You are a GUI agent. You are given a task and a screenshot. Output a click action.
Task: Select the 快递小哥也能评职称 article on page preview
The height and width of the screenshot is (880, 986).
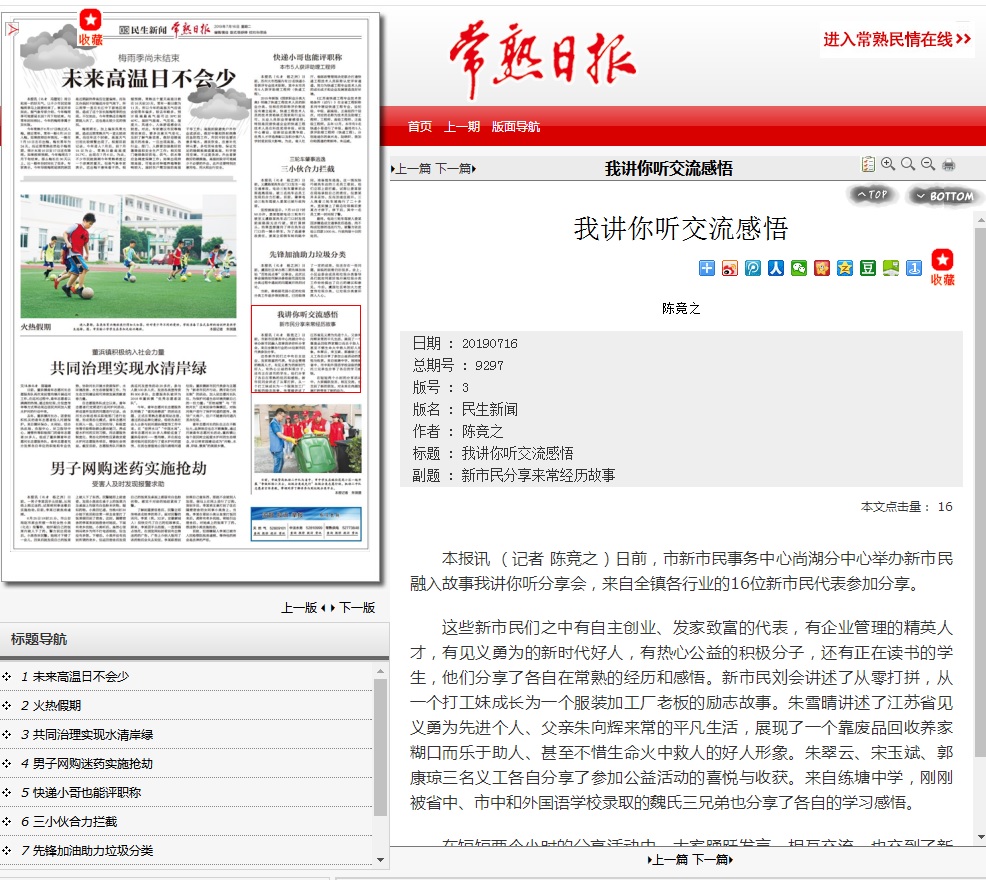click(x=307, y=99)
